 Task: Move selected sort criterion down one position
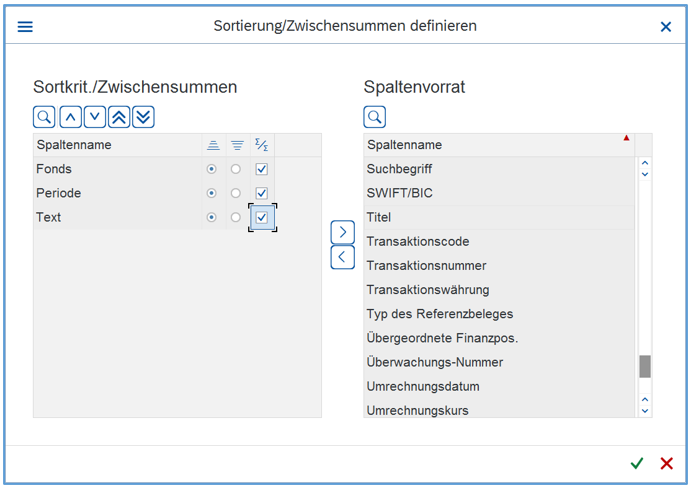(x=94, y=117)
